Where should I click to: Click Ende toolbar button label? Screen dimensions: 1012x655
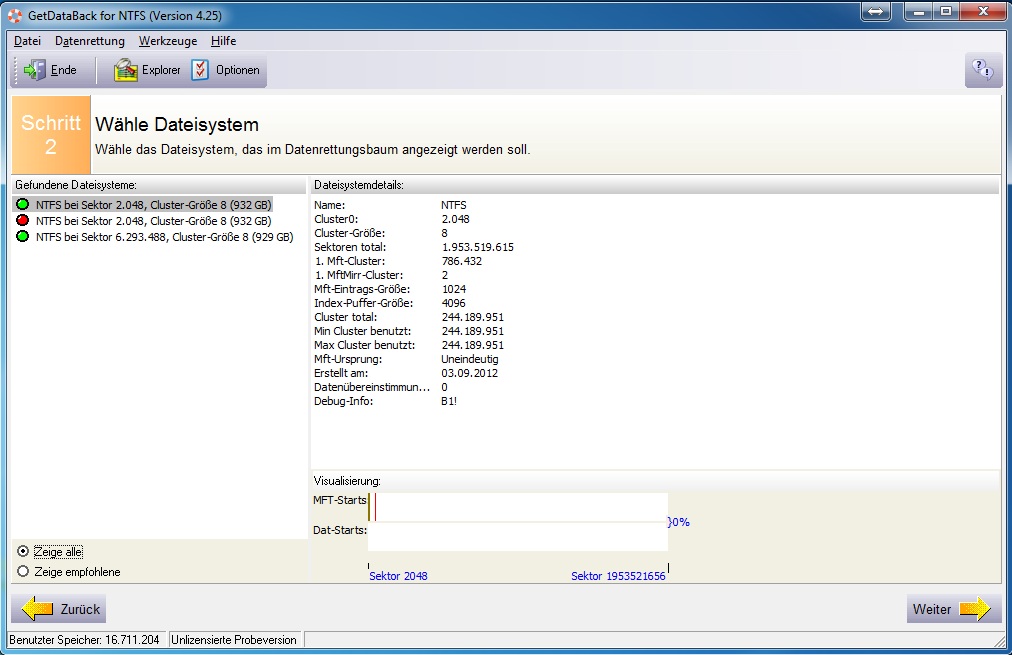click(x=63, y=70)
